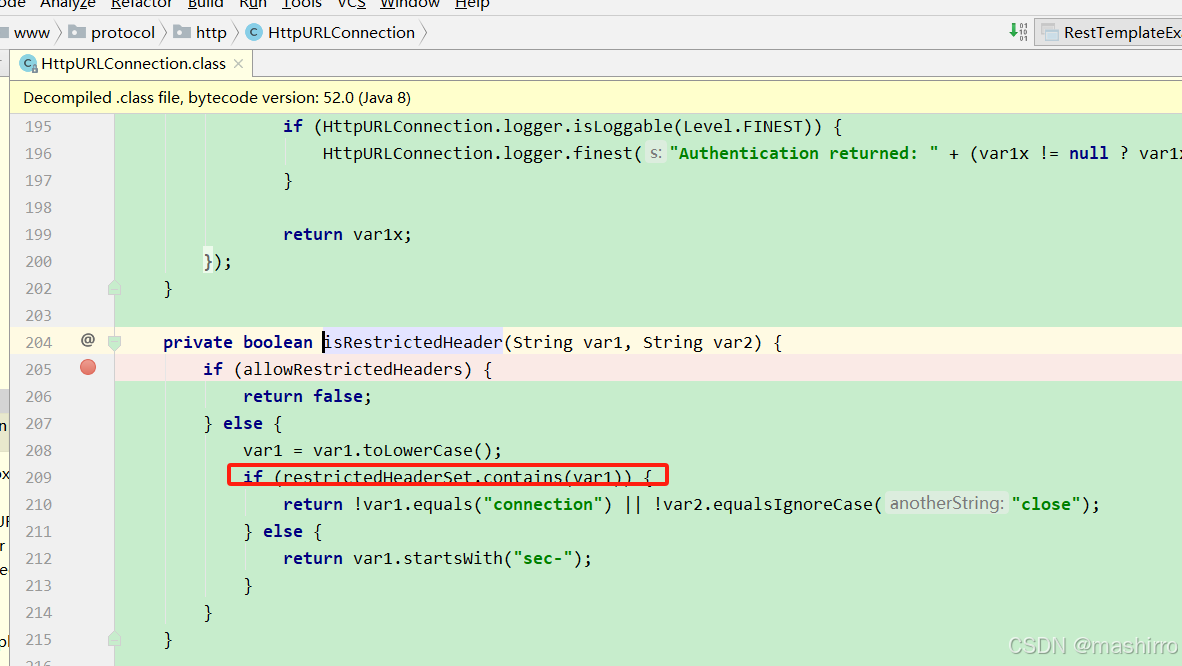Click the isRestrictedHeader method name

pos(412,342)
